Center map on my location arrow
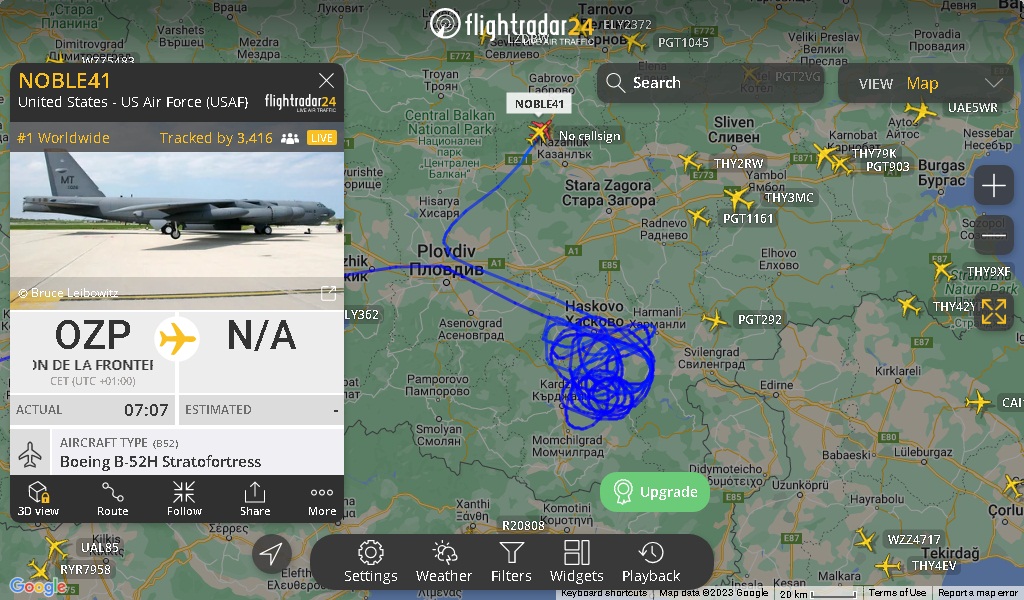The image size is (1024, 600). [x=271, y=554]
